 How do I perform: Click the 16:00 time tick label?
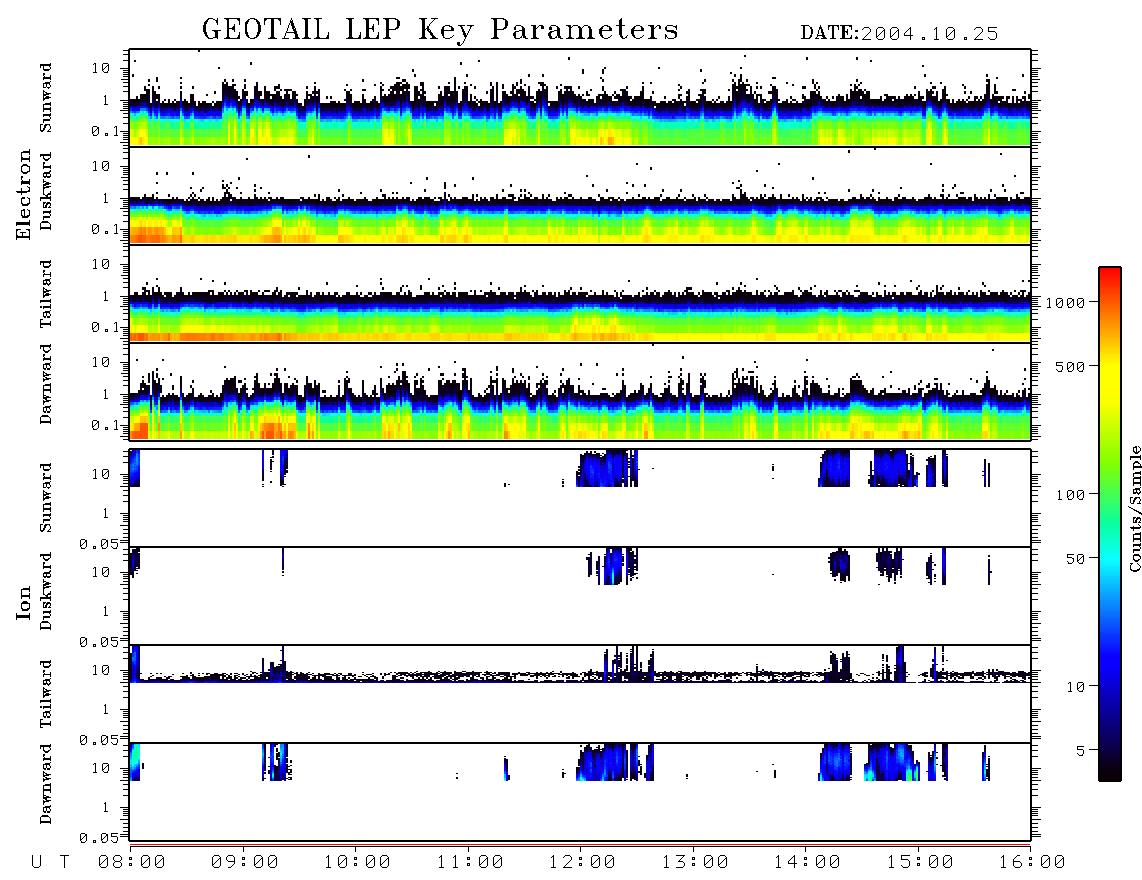tap(1032, 863)
